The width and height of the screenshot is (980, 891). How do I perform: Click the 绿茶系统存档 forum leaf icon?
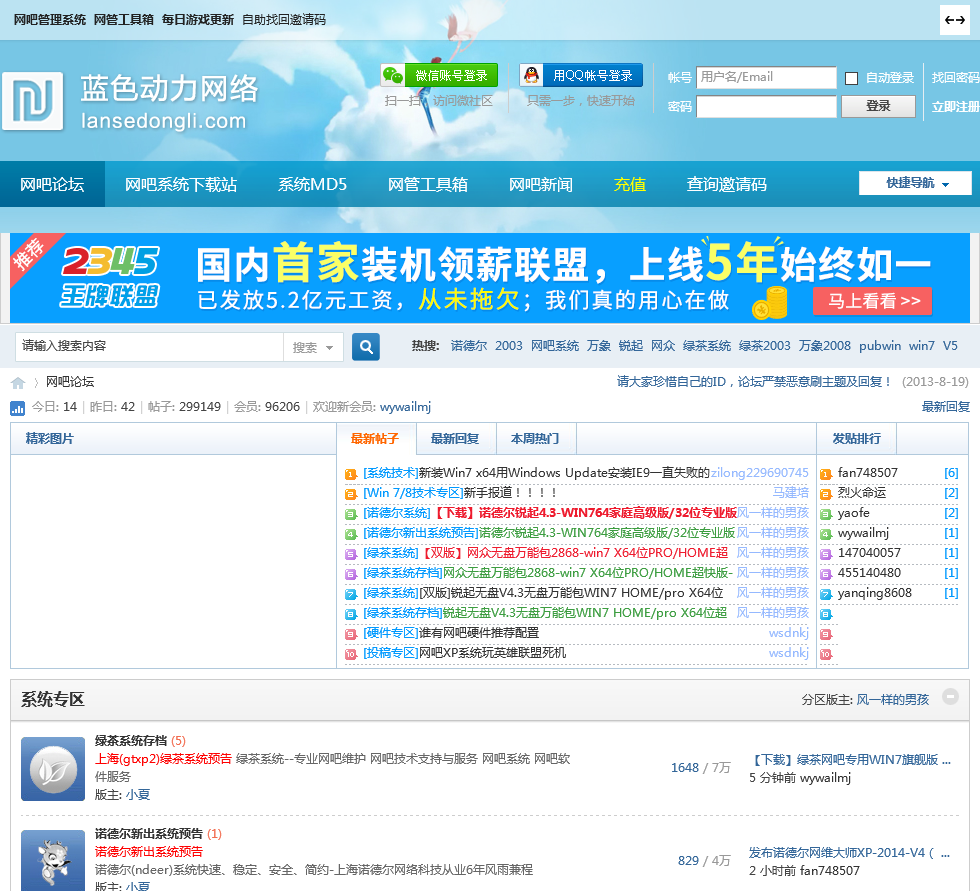point(53,769)
